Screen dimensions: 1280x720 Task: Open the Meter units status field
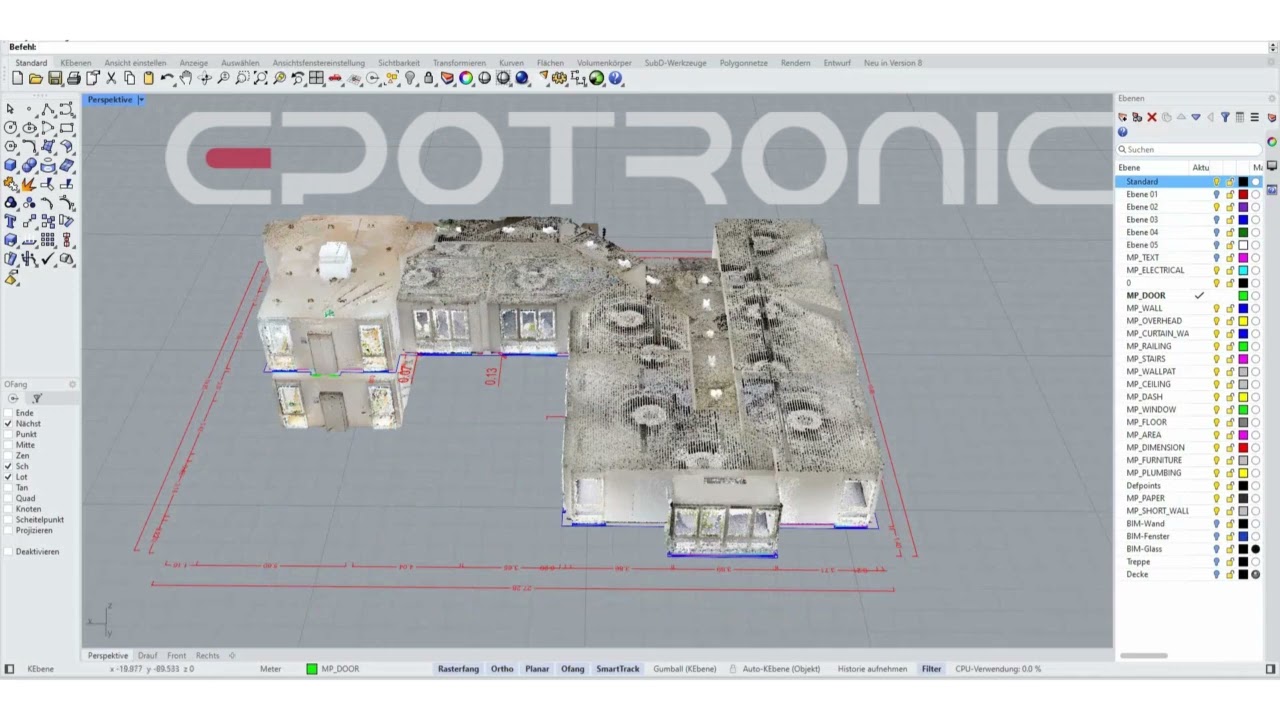tap(270, 669)
